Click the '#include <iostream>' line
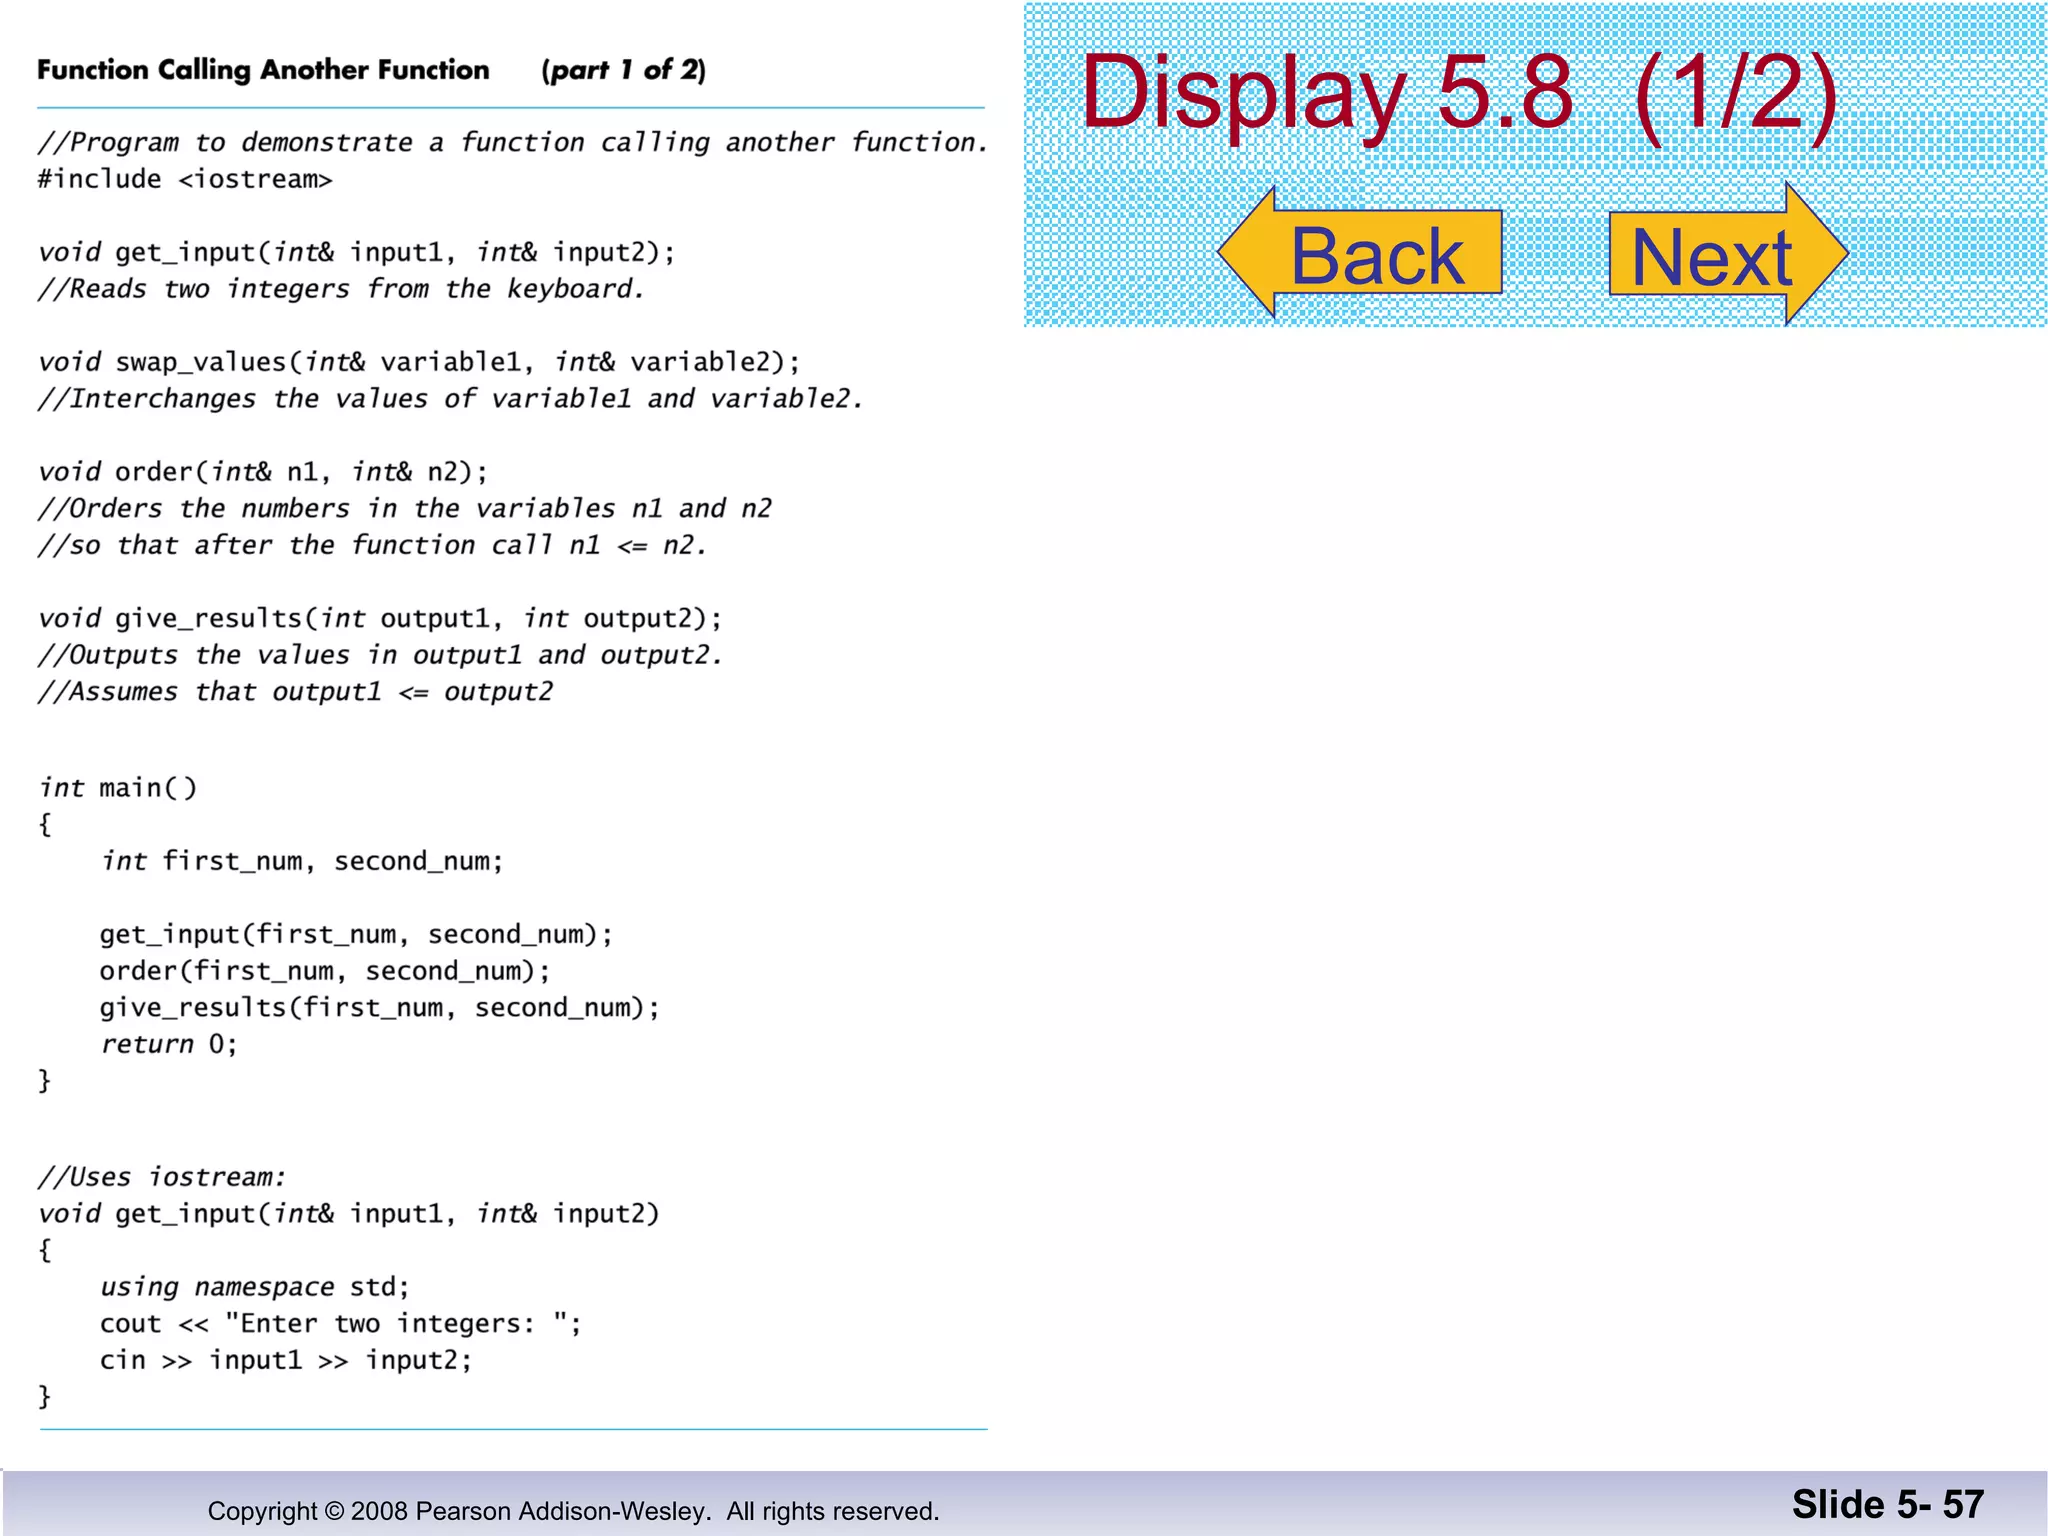Screen dimensions: 2048x1536 [185, 179]
